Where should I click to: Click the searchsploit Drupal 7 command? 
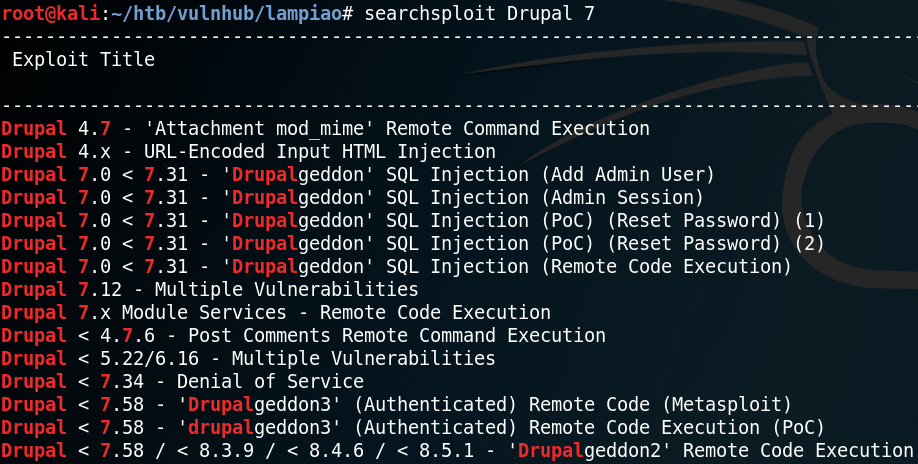click(479, 13)
